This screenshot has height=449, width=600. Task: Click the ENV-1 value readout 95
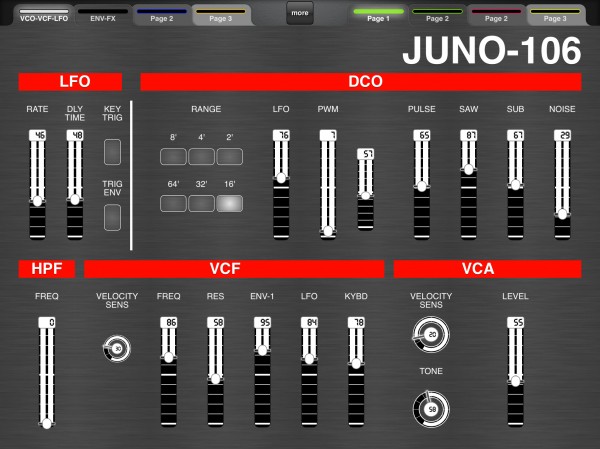coord(262,322)
